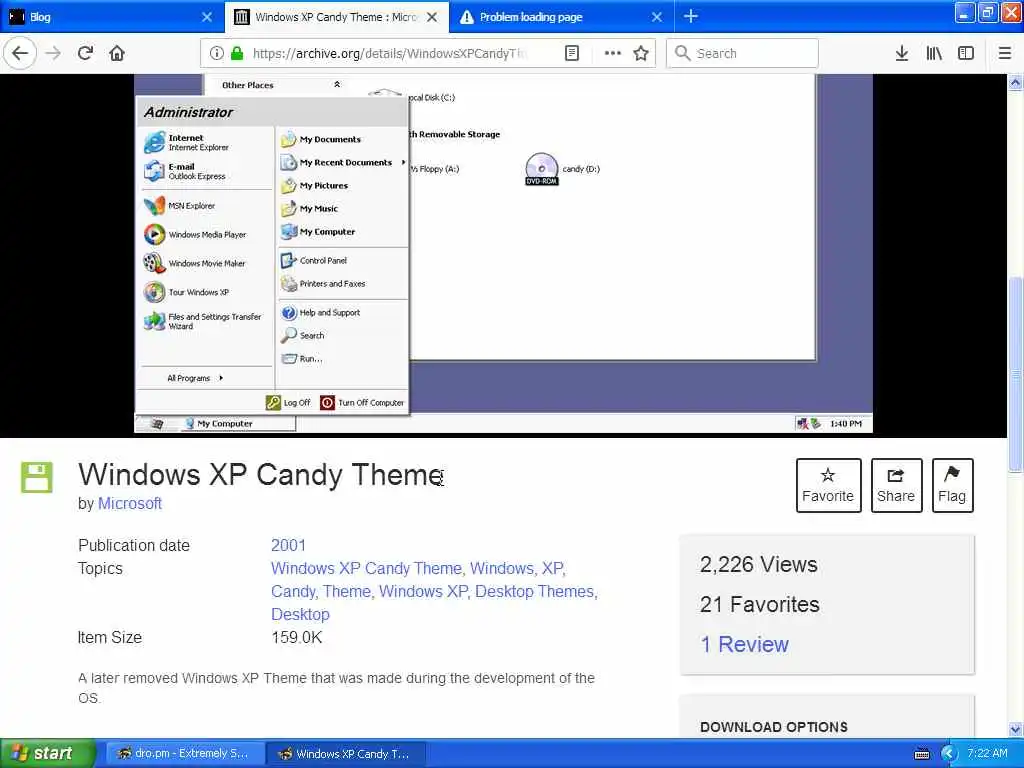Click the green secure connection padlock
The image size is (1024, 768).
click(237, 53)
